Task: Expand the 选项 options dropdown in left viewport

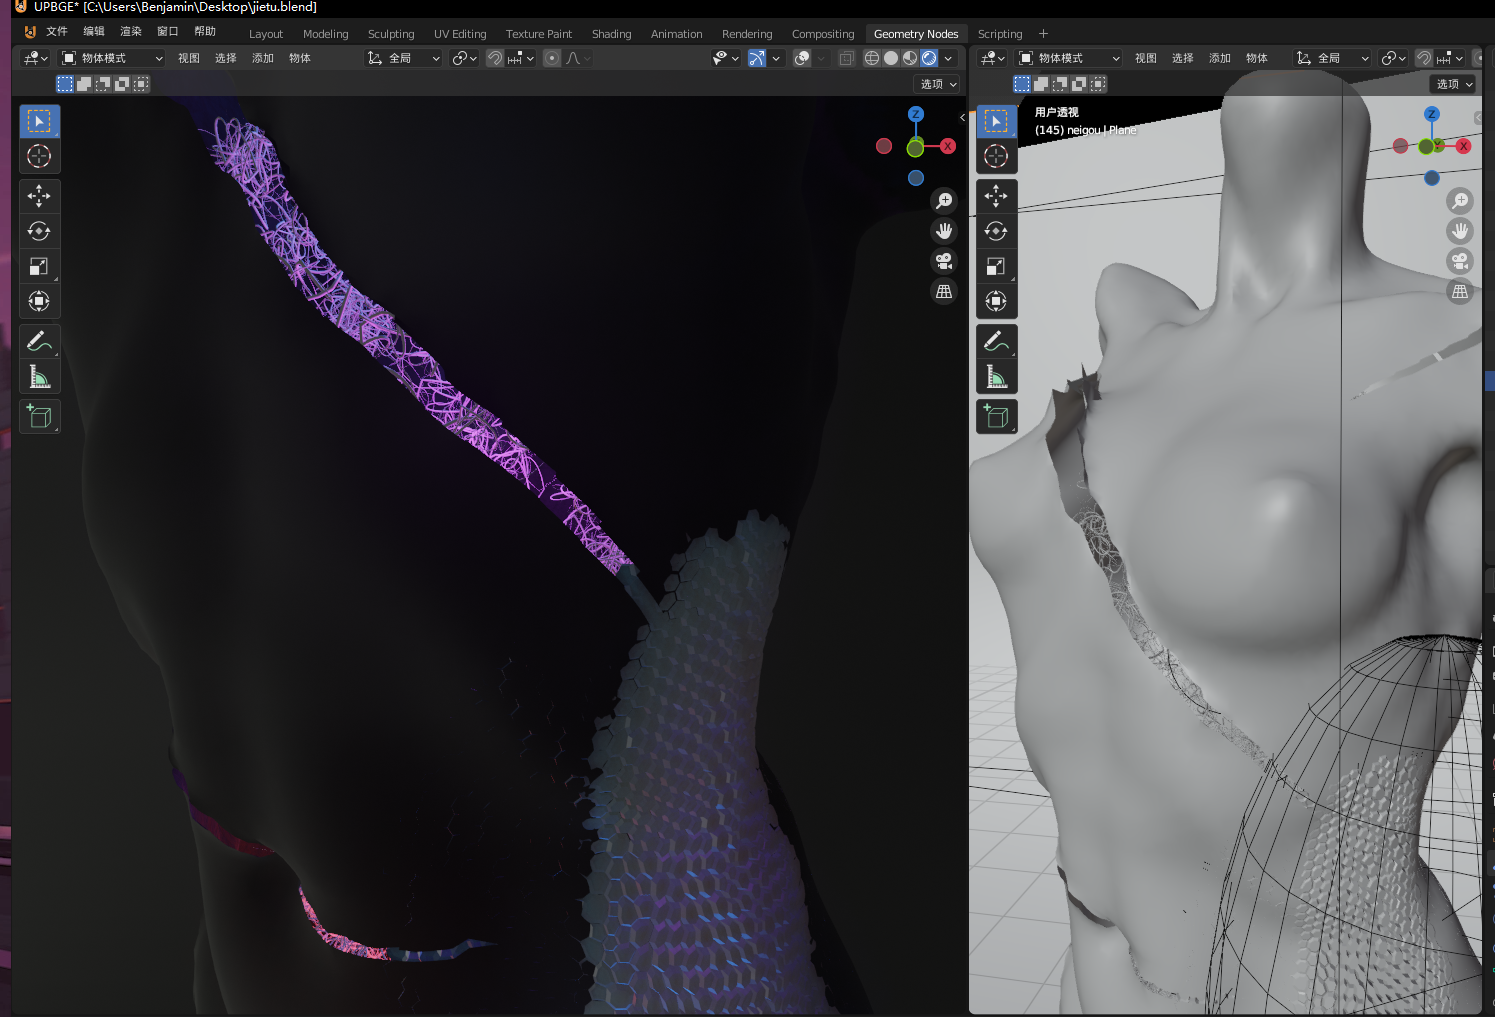Action: point(938,84)
